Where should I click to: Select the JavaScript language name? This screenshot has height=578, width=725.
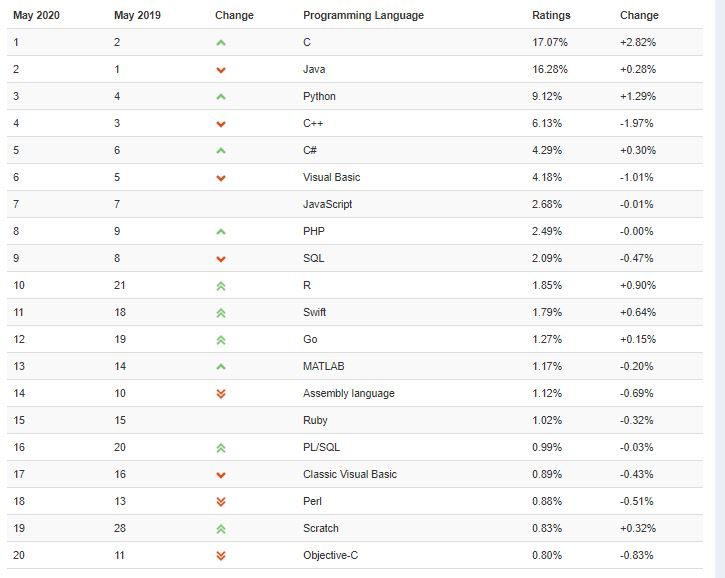(x=327, y=204)
